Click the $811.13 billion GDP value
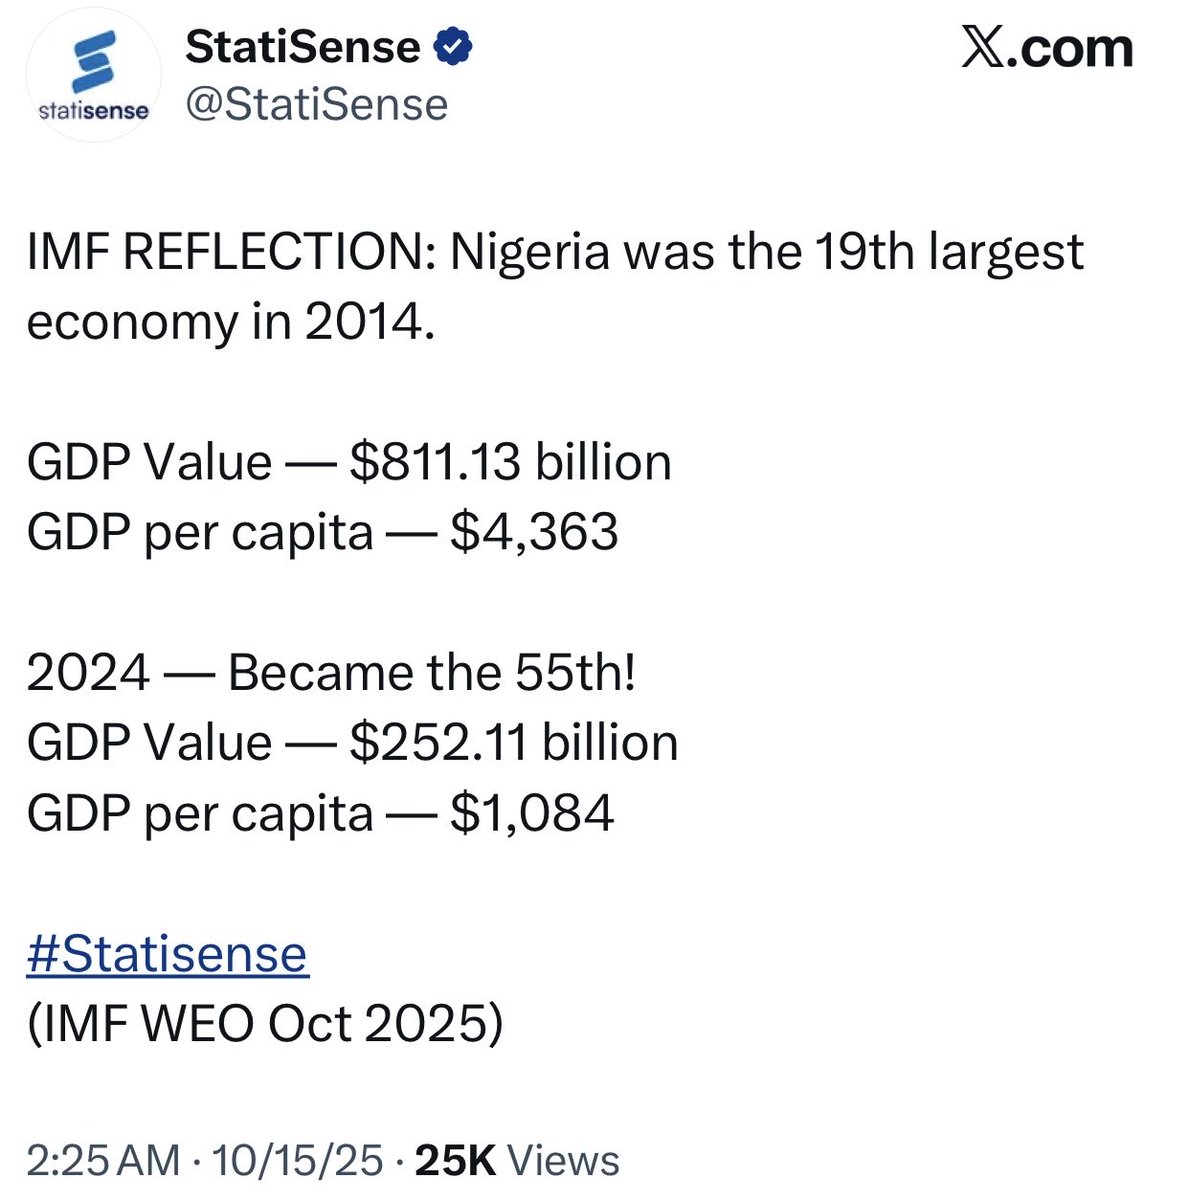This screenshot has width=1189, height=1200. [510, 462]
